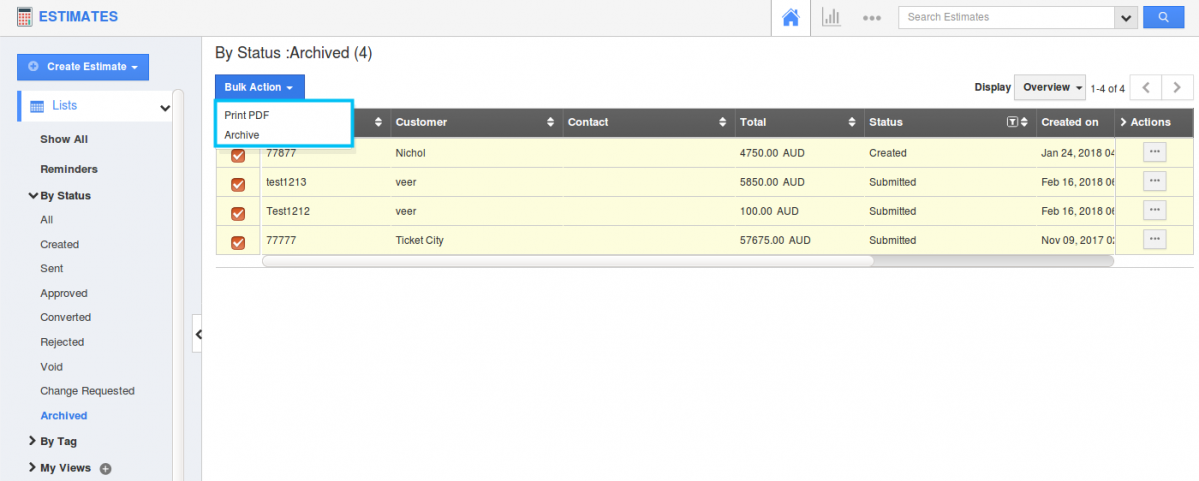Go to previous page arrow
The image size is (1199, 481).
pyautogui.click(x=1145, y=87)
